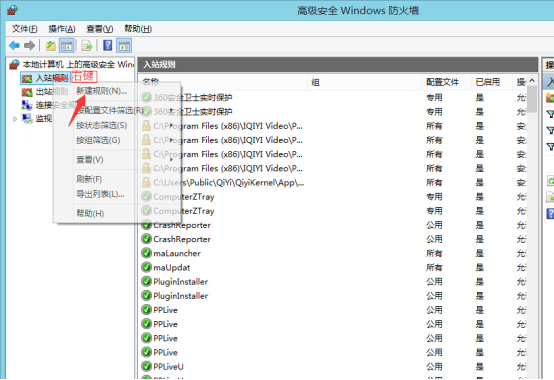Sort by the 组 column header

365,82
